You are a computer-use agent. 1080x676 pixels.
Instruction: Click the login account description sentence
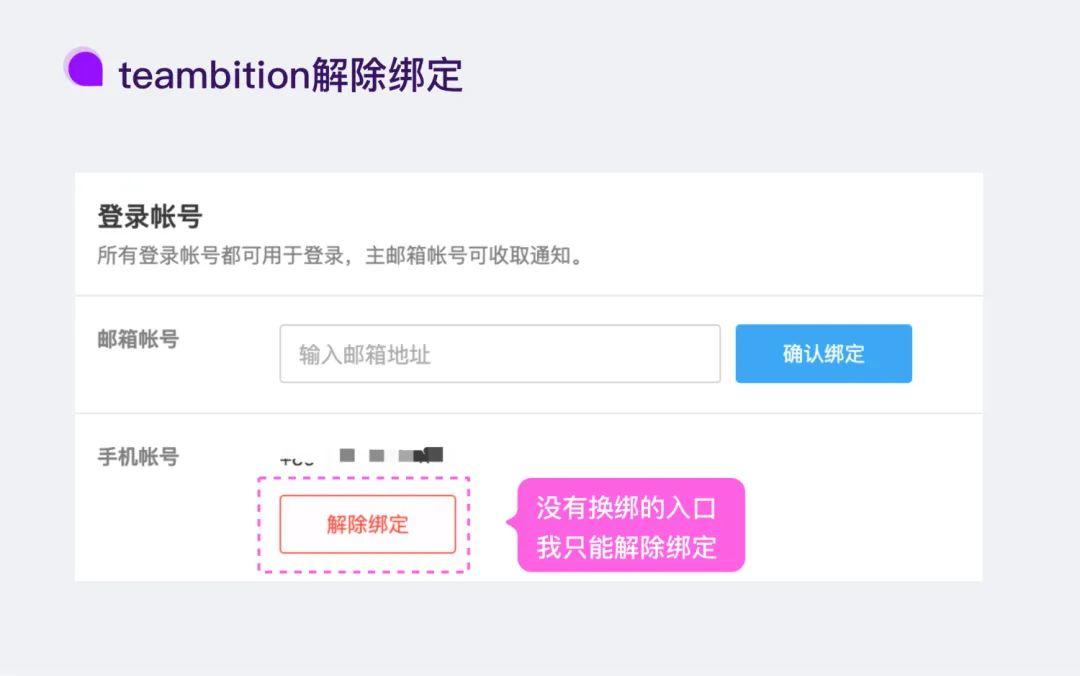[x=340, y=255]
